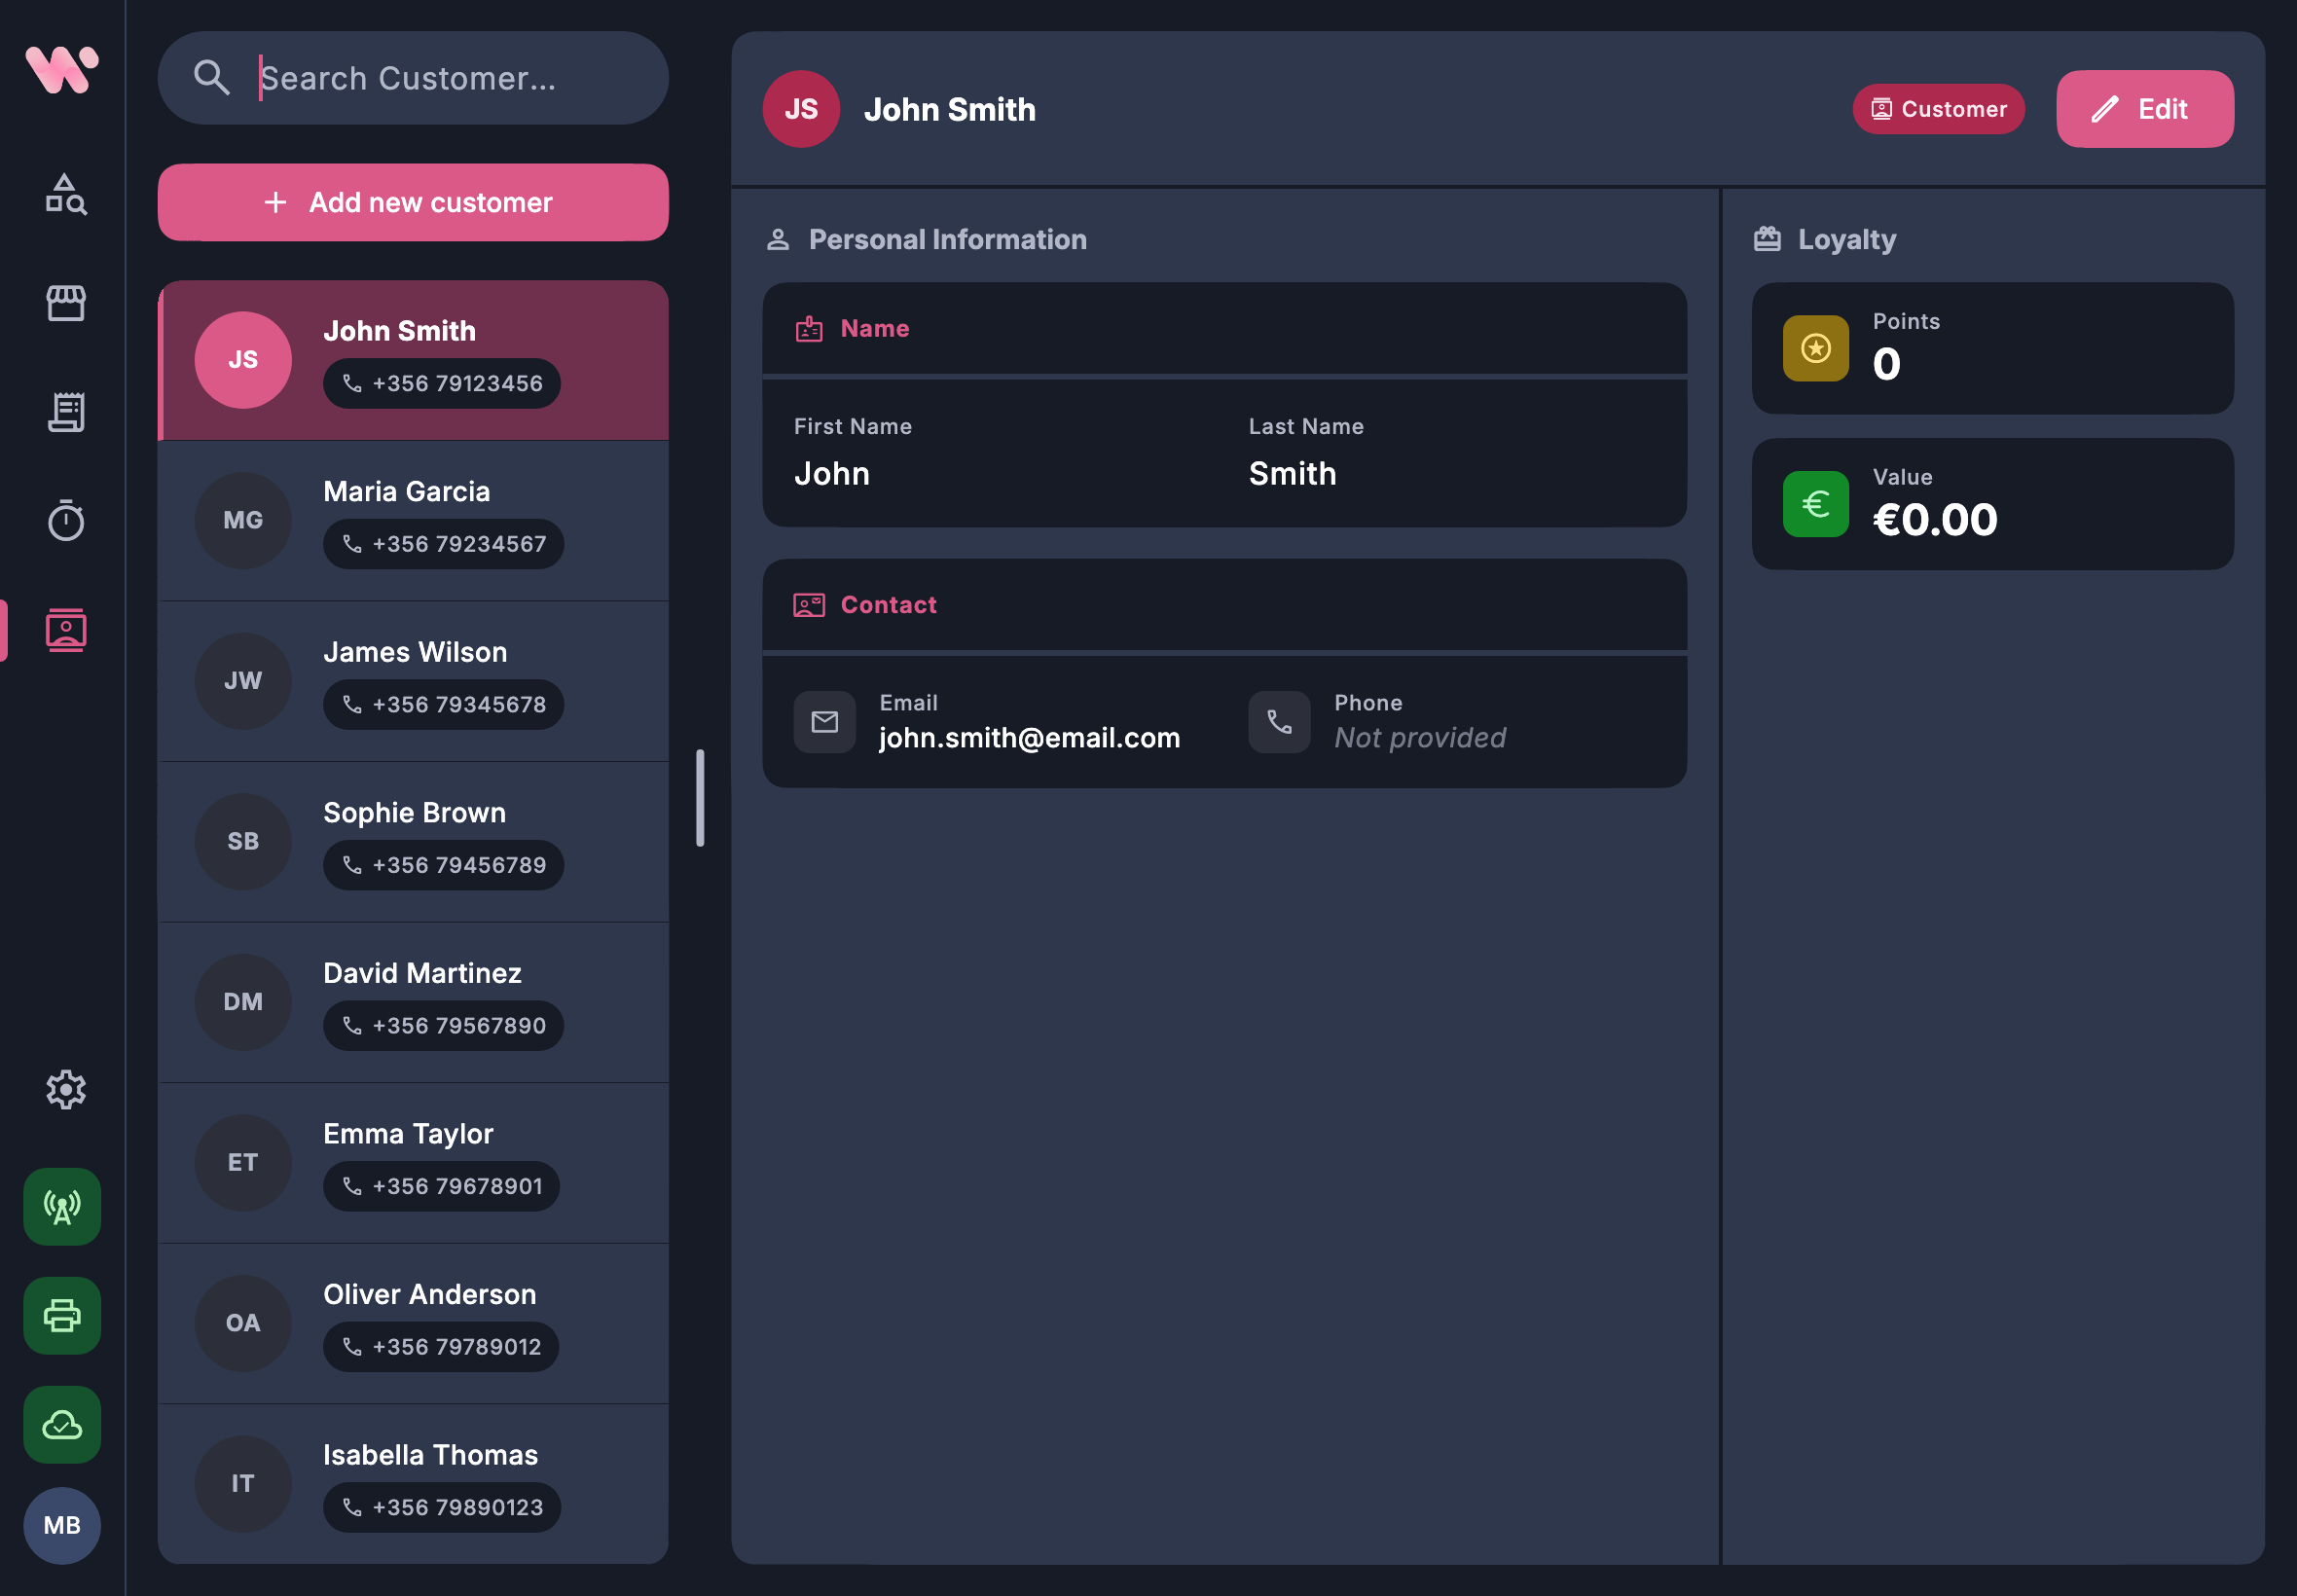Click the email icon in Contact card
Screen dimensions: 2297x1596
point(824,721)
